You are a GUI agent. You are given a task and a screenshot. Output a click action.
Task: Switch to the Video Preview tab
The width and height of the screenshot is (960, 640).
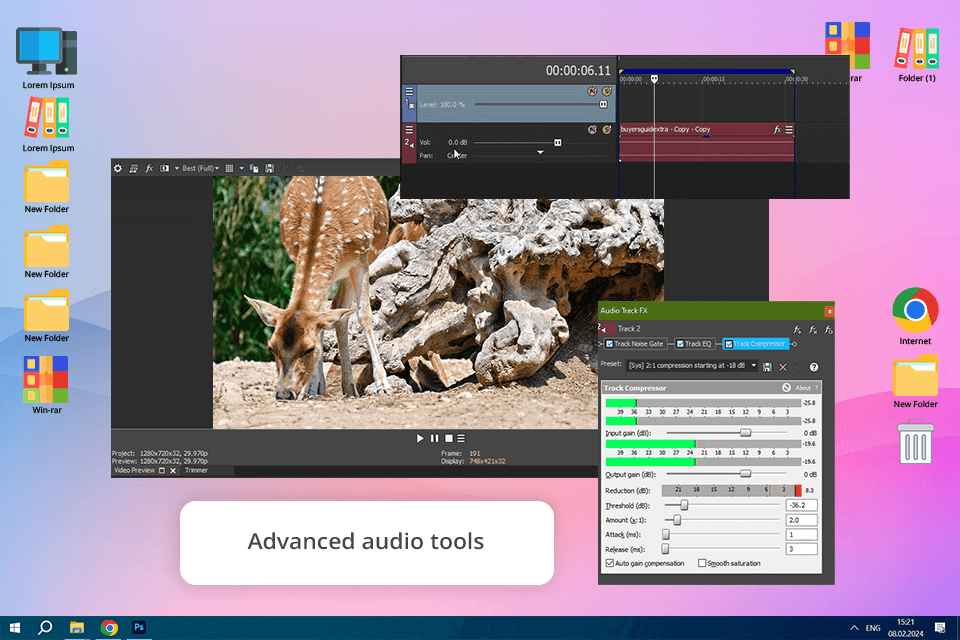(x=134, y=470)
